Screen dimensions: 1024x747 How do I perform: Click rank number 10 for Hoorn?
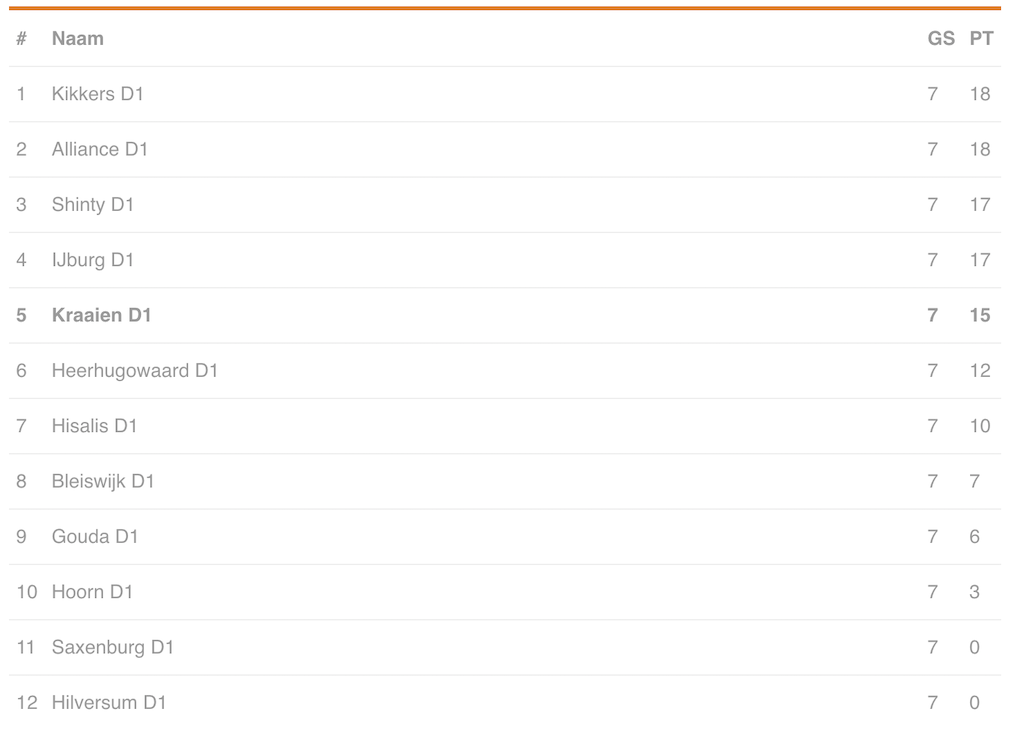pyautogui.click(x=26, y=592)
